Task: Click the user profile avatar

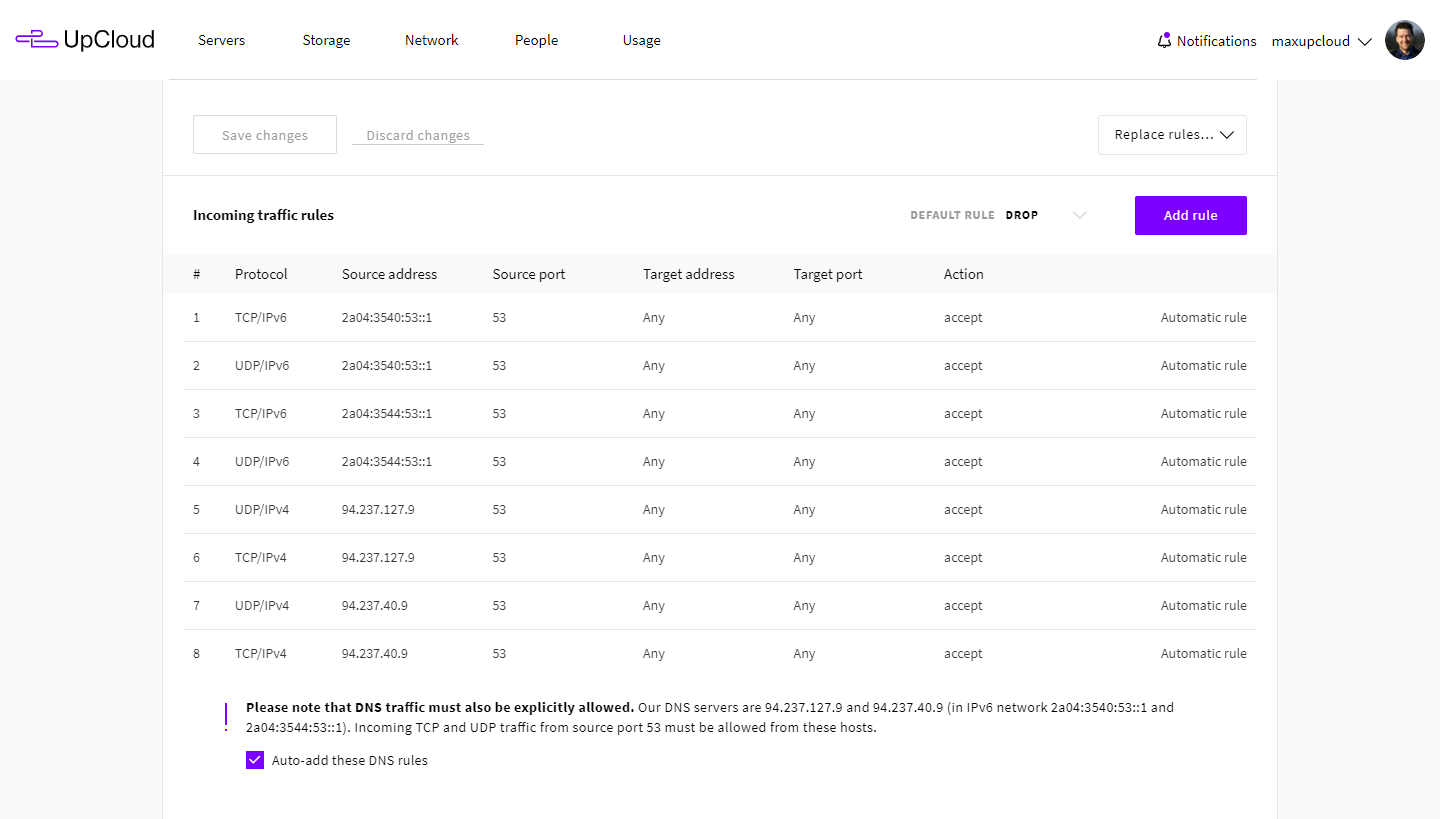Action: 1404,41
